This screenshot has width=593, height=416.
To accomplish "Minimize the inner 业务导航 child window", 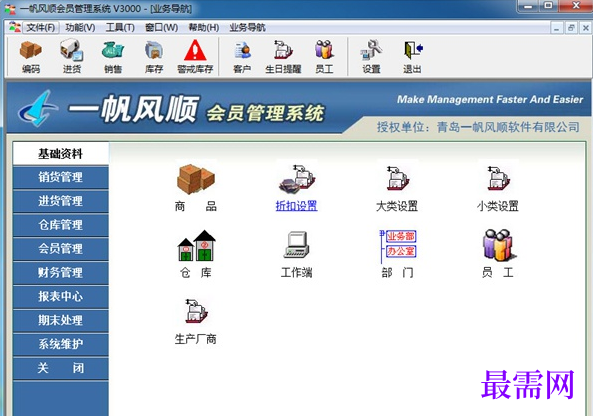I will (556, 28).
